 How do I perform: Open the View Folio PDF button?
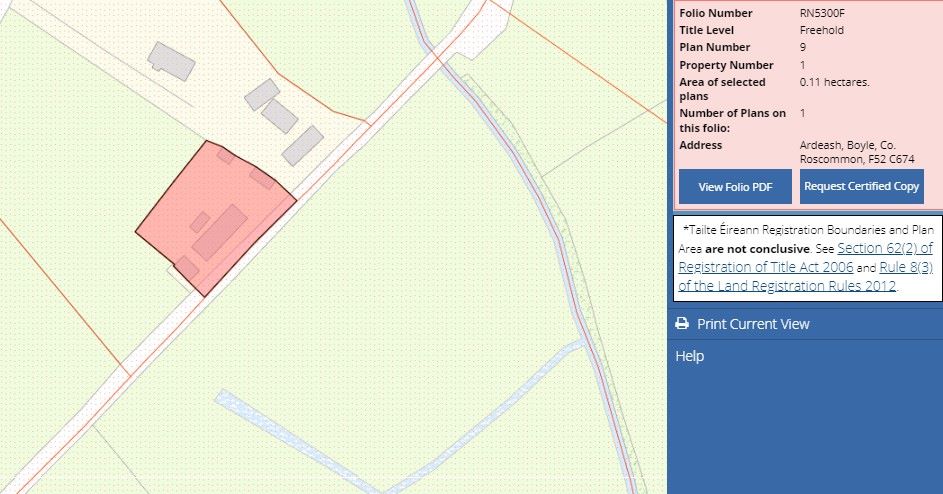(x=735, y=187)
